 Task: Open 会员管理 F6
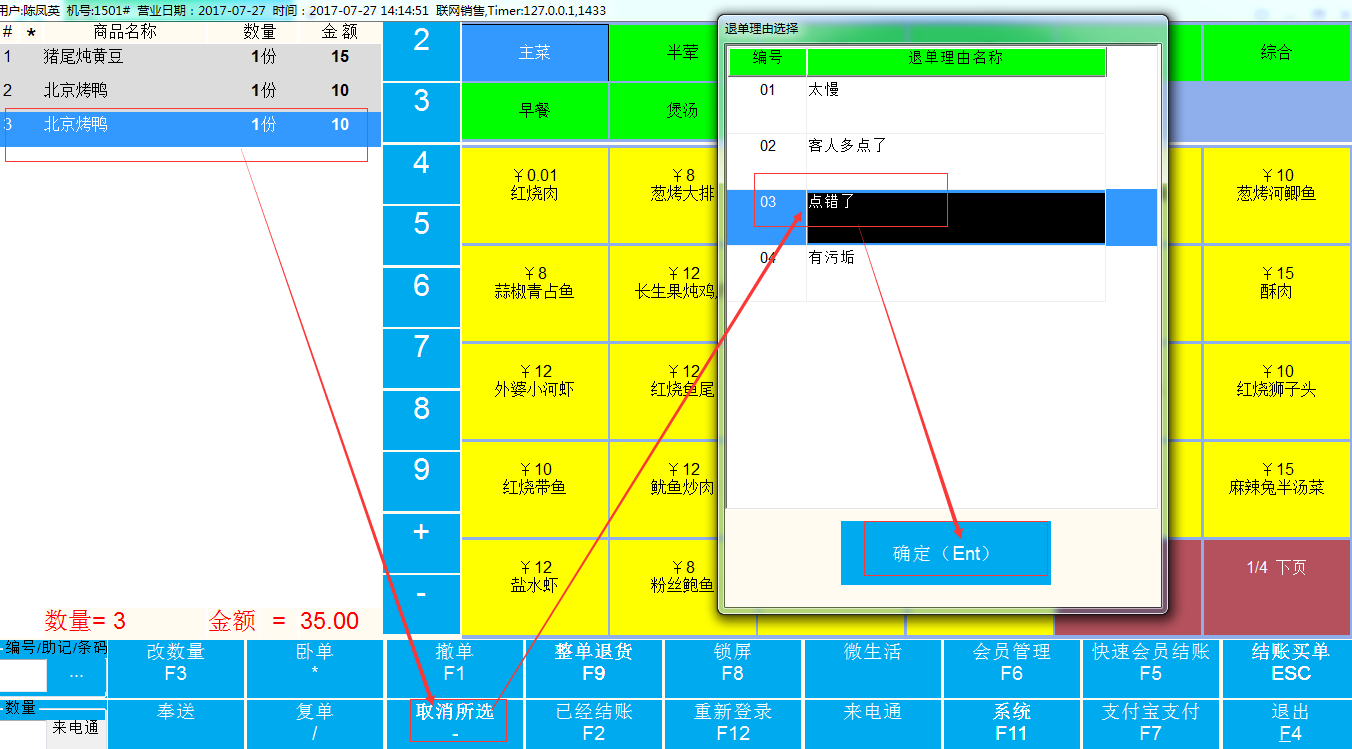[x=1012, y=669]
